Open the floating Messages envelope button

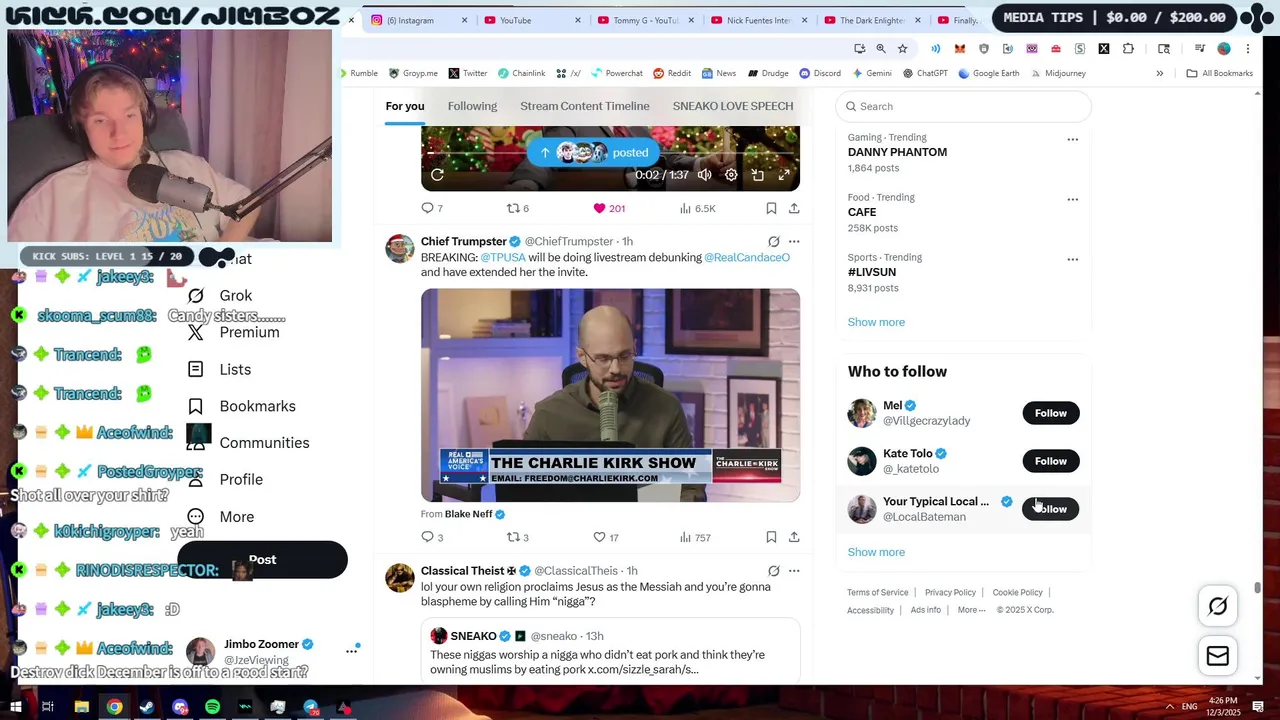[x=1218, y=656]
